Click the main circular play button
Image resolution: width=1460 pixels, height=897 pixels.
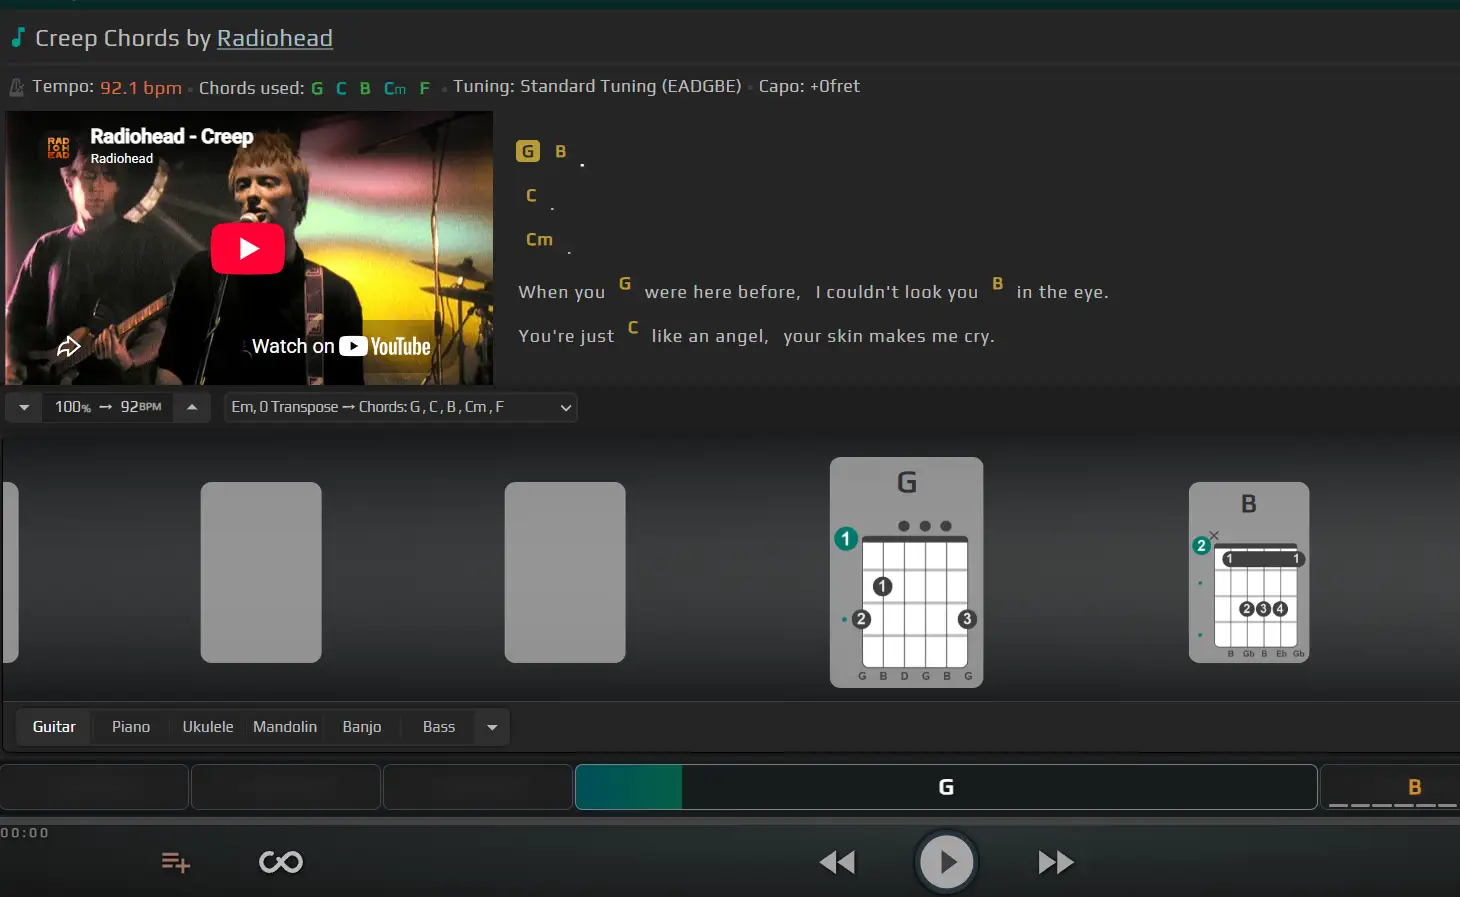click(x=946, y=862)
